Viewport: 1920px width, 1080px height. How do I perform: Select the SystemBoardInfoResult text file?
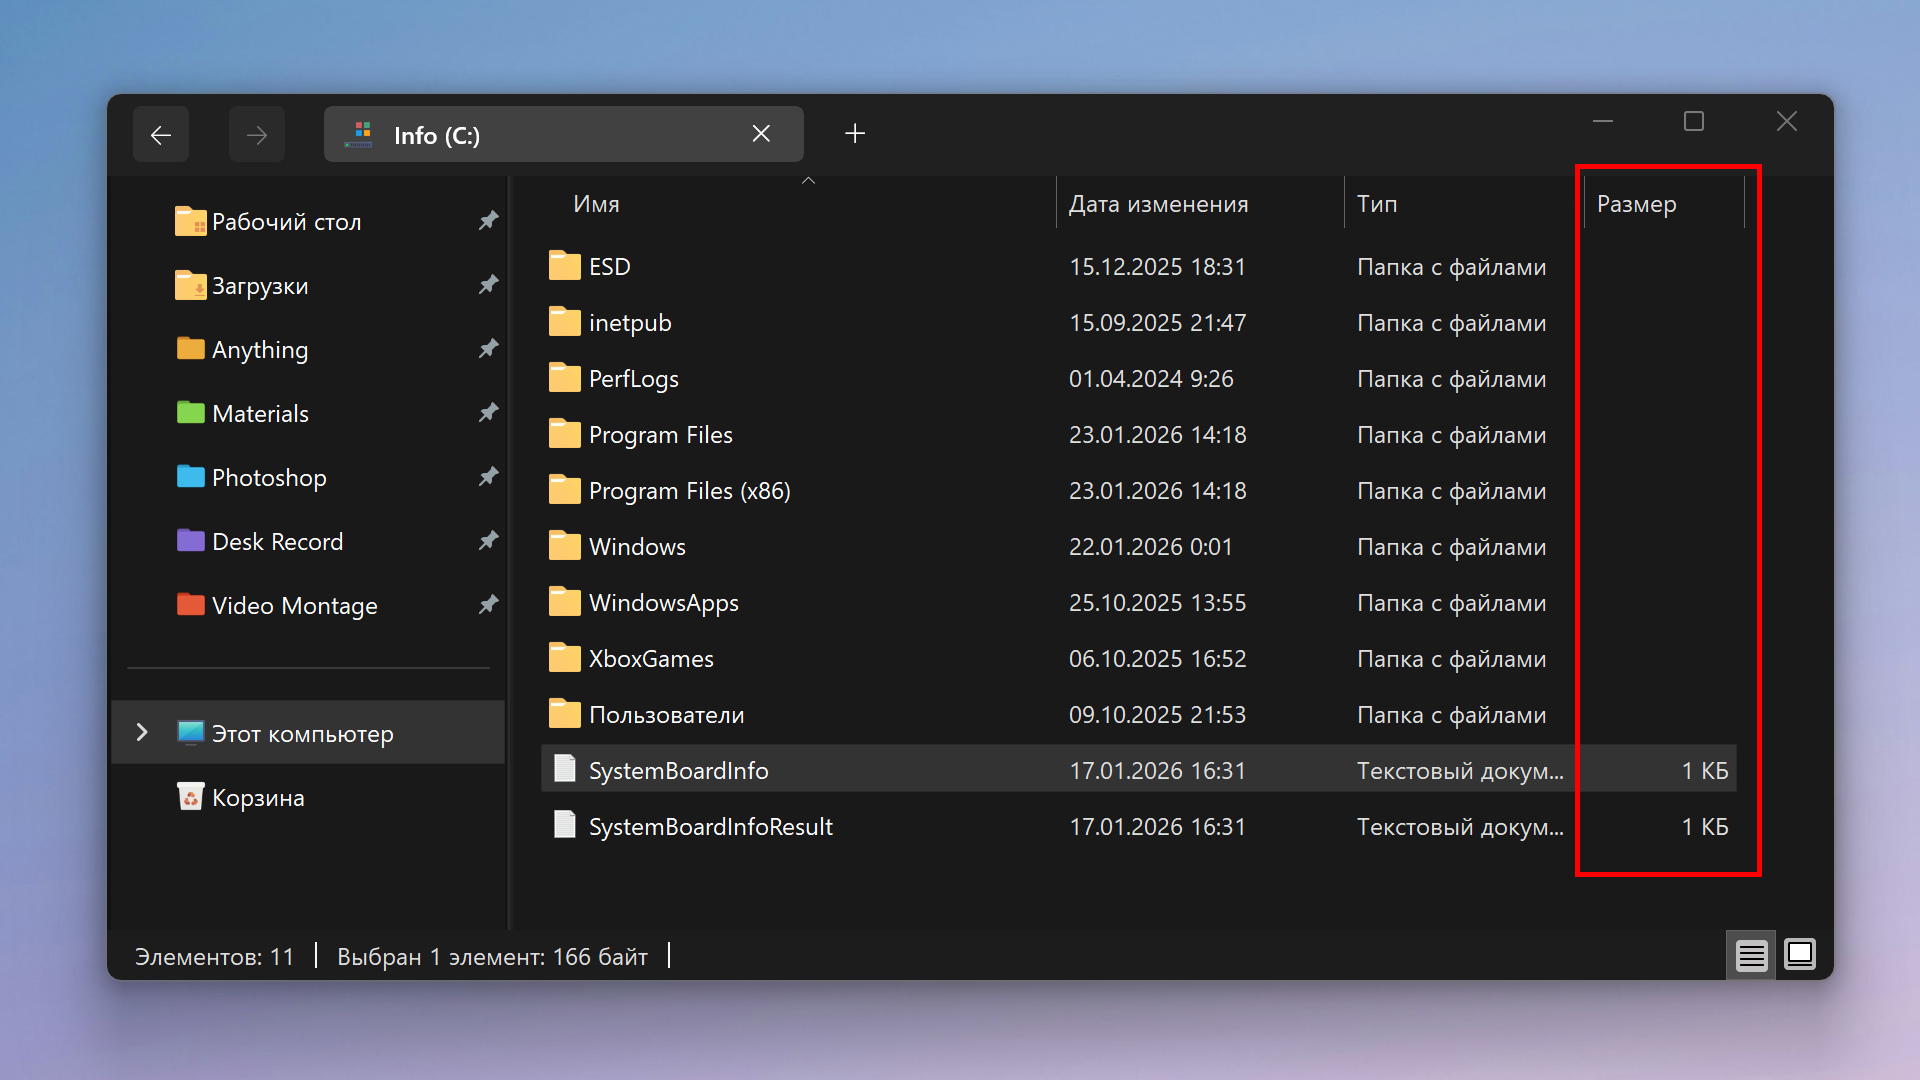point(710,827)
